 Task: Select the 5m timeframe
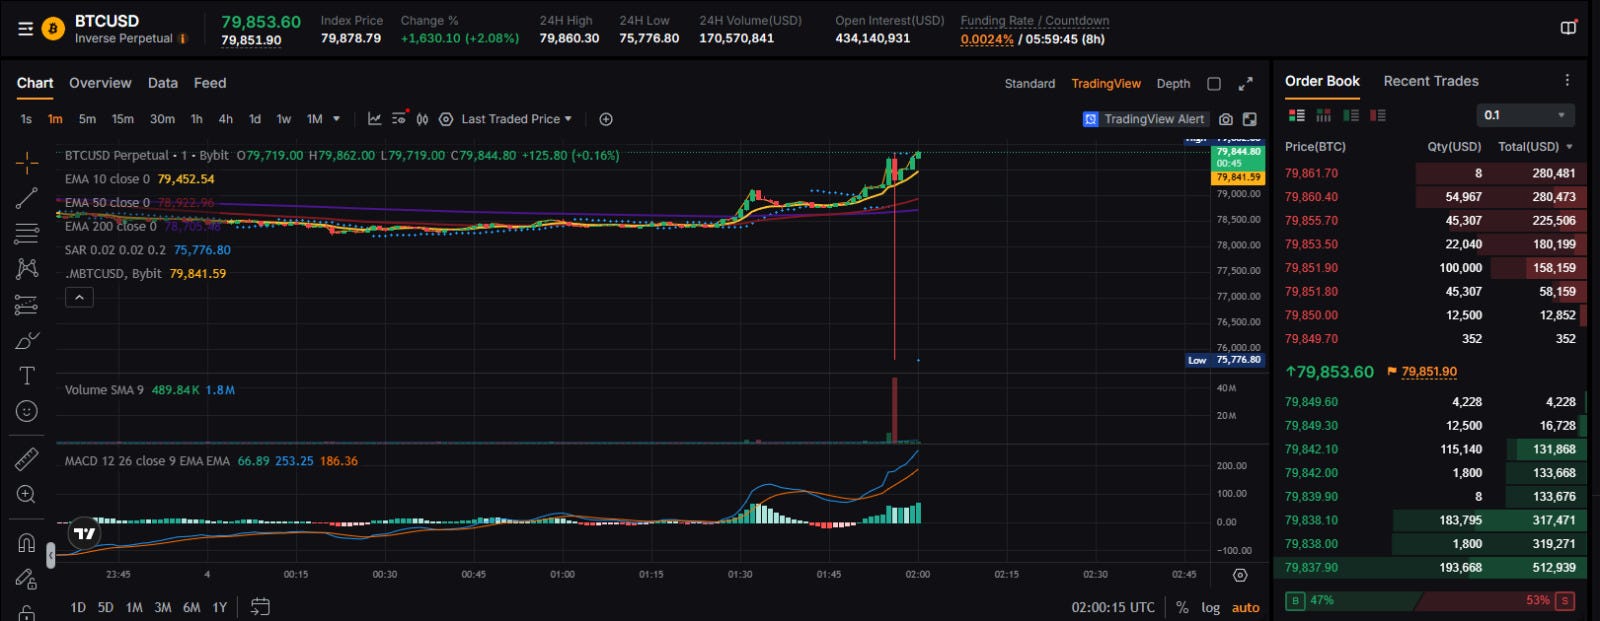click(x=88, y=119)
